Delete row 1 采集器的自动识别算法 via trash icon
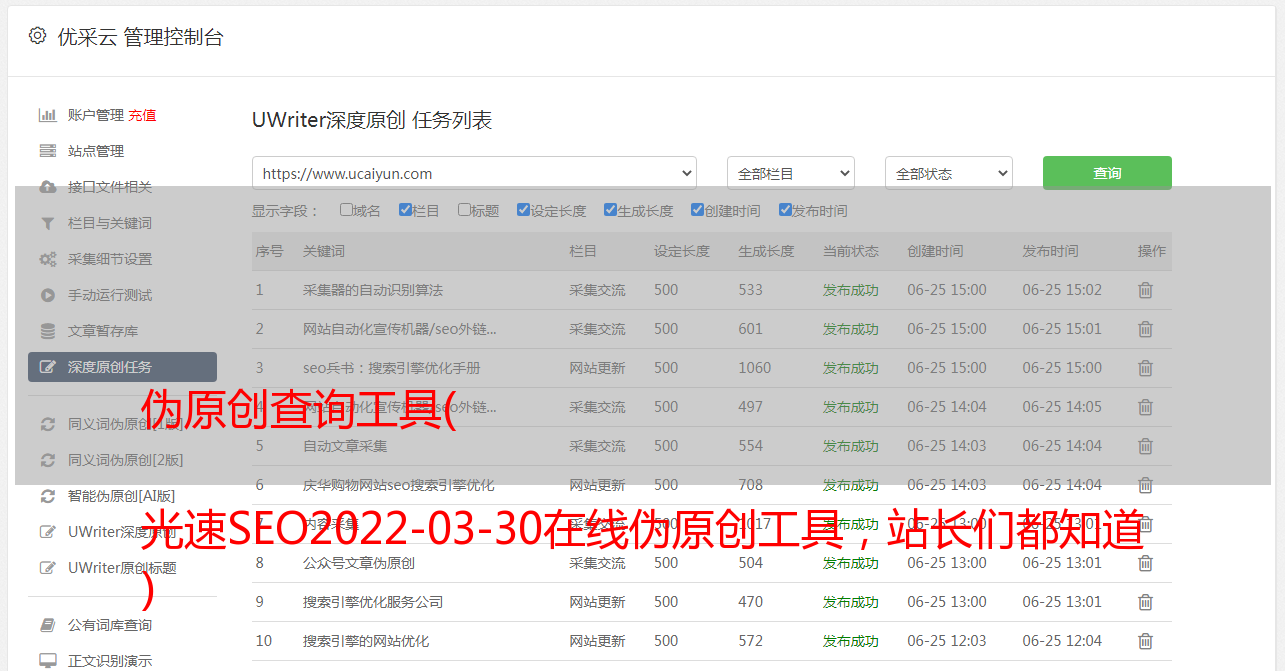Image resolution: width=1285 pixels, height=671 pixels. (x=1145, y=290)
